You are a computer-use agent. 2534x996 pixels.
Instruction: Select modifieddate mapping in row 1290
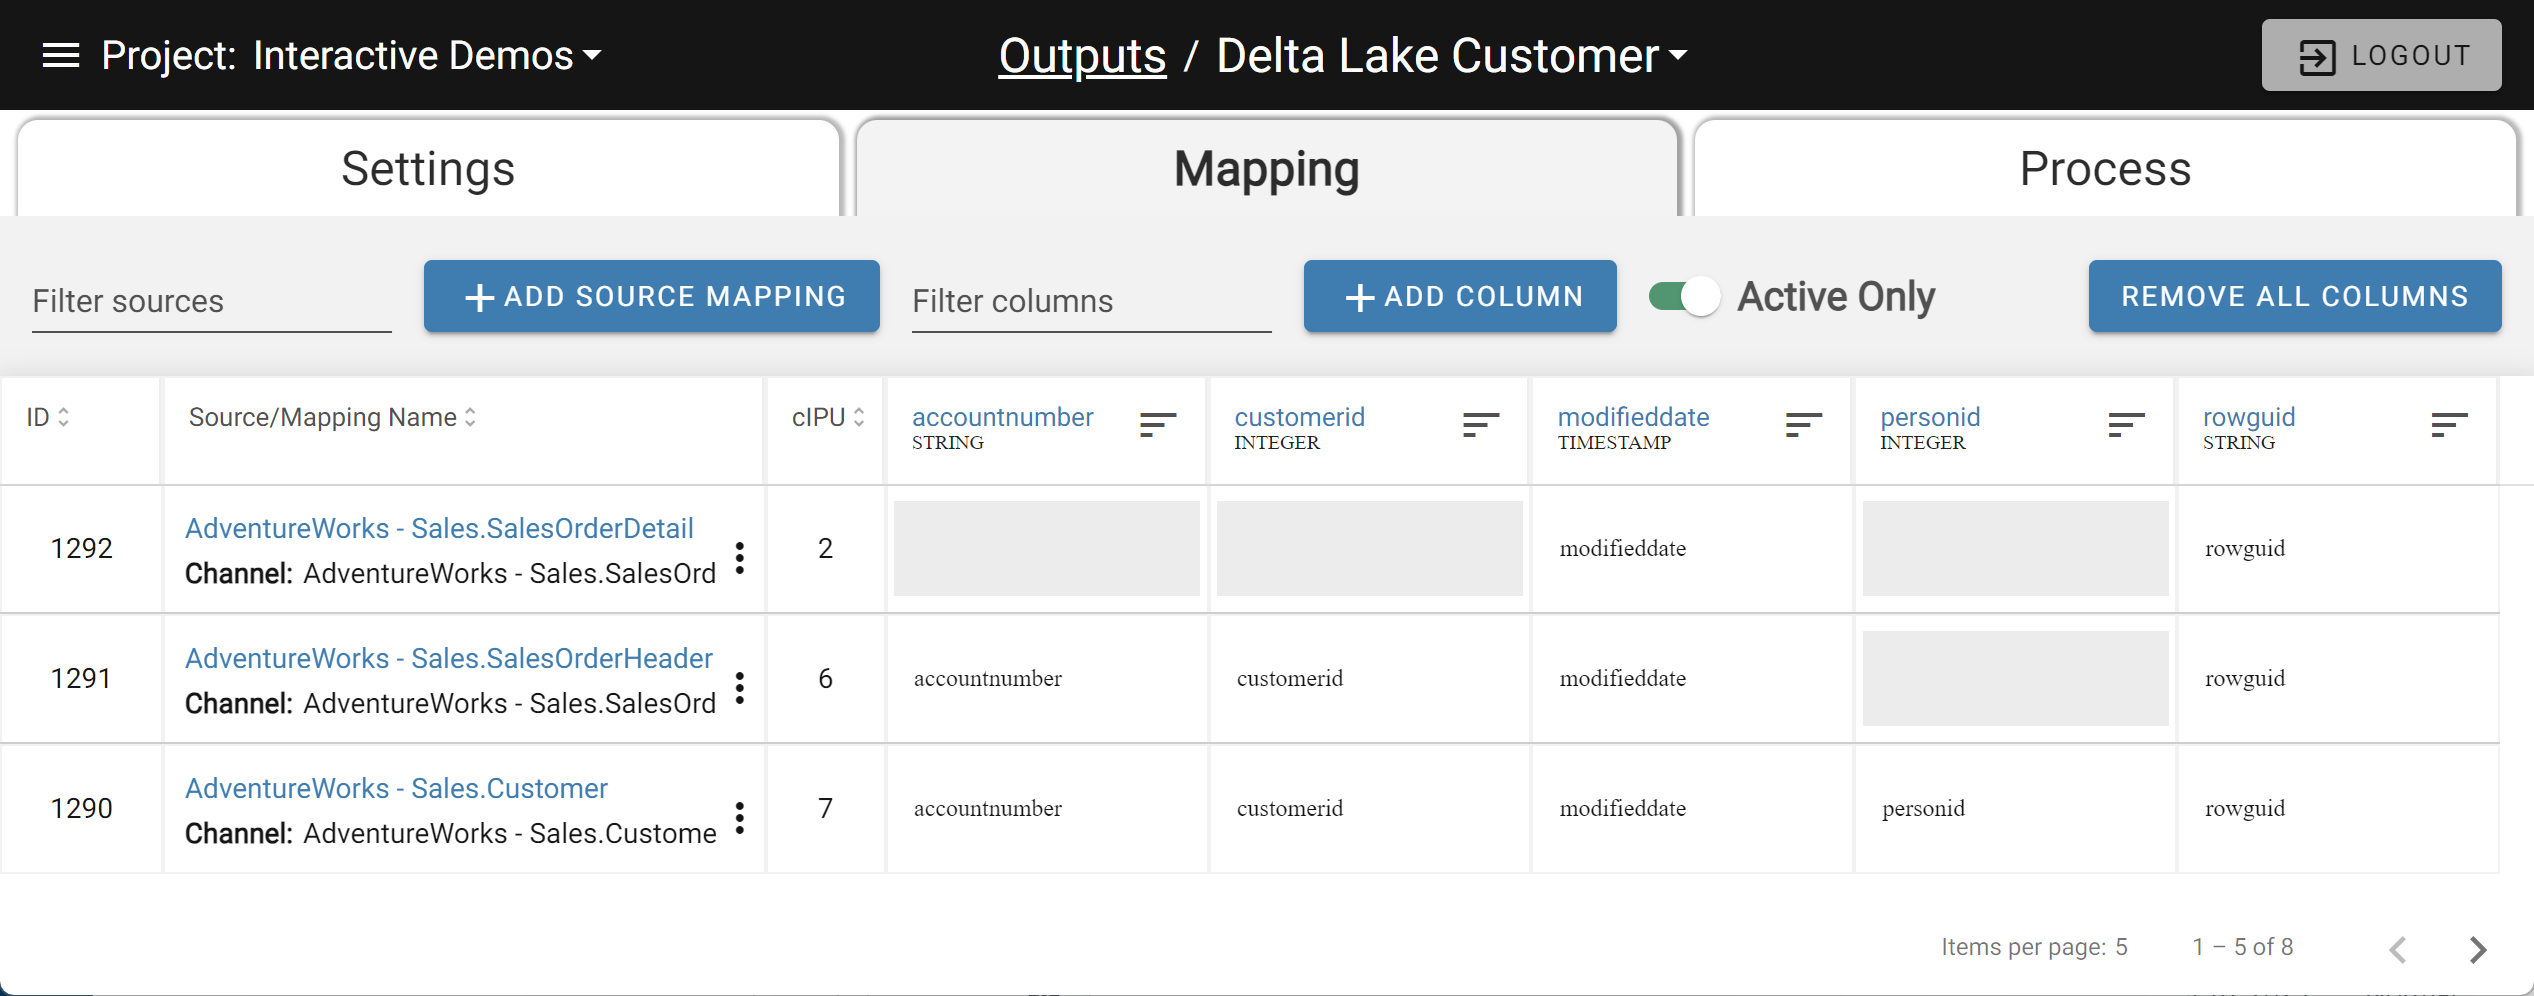(1623, 808)
